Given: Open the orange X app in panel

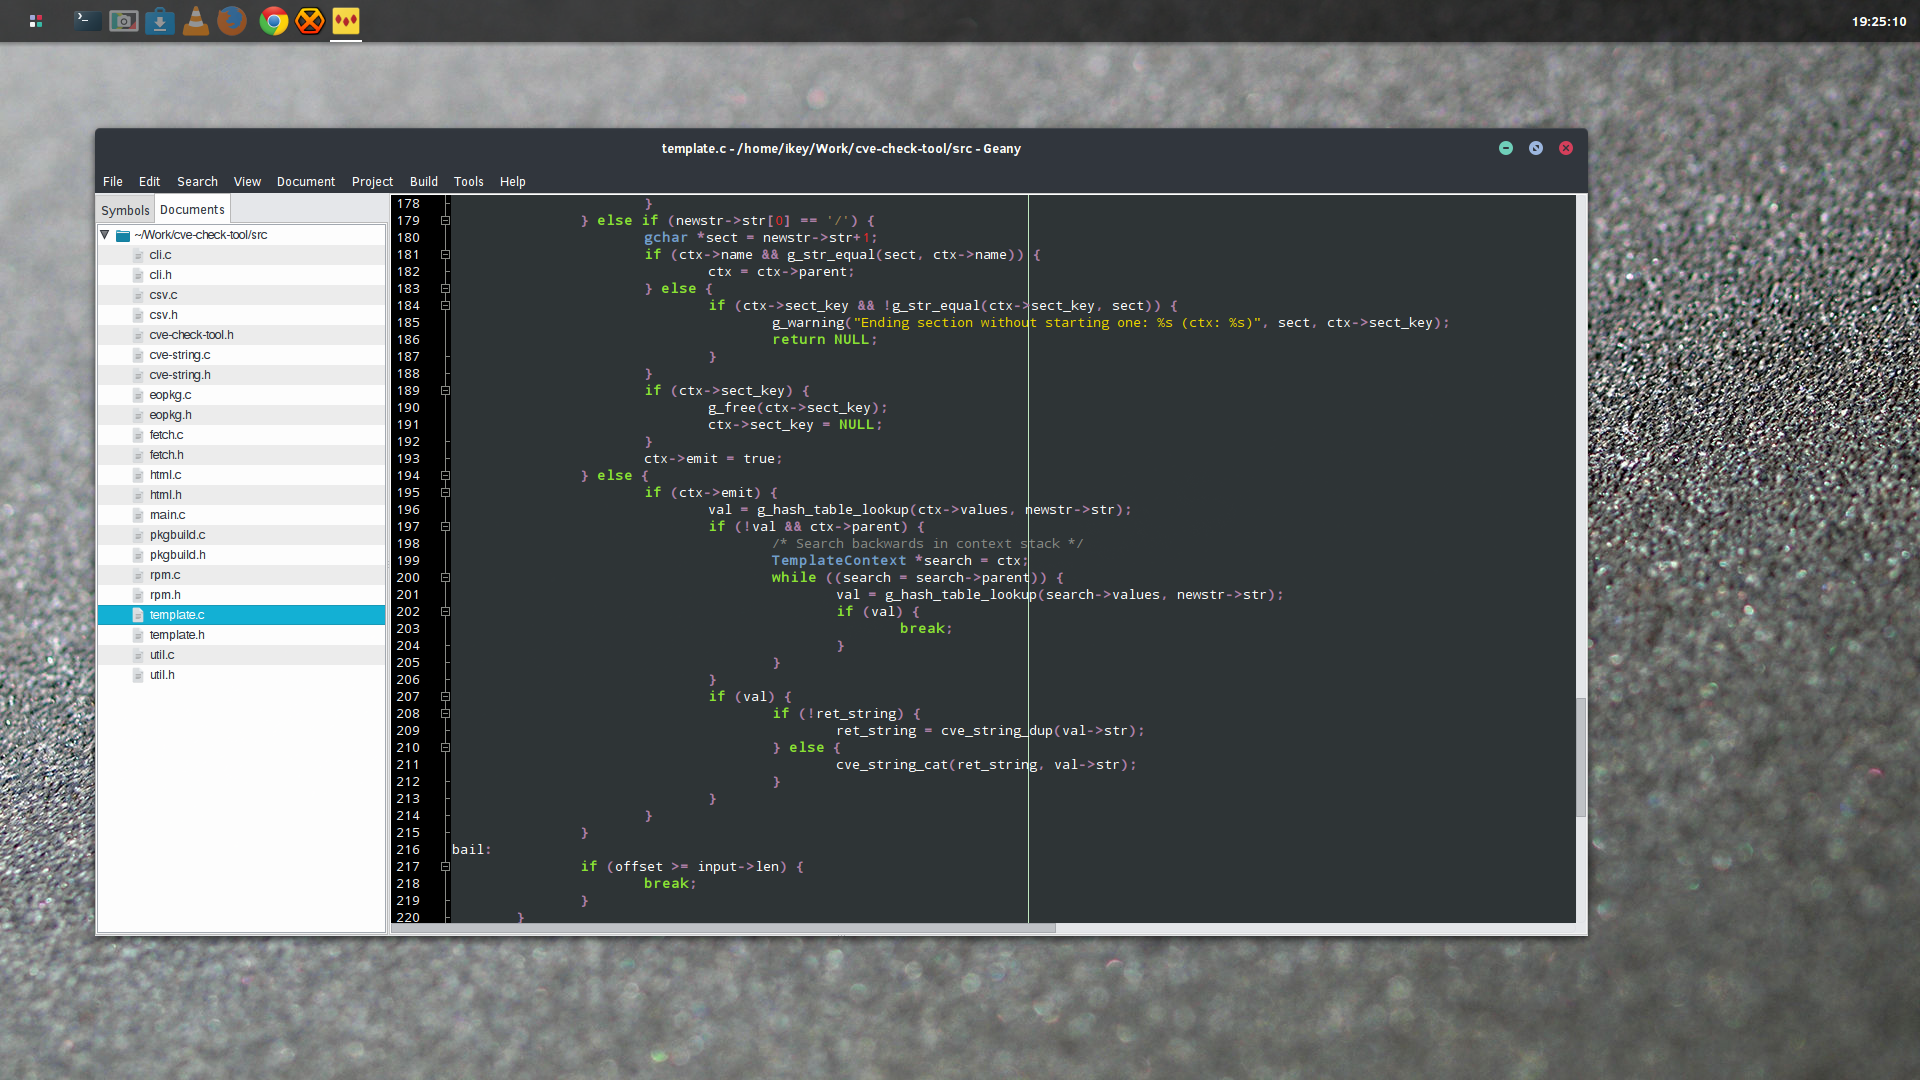Looking at the screenshot, I should pyautogui.click(x=310, y=21).
